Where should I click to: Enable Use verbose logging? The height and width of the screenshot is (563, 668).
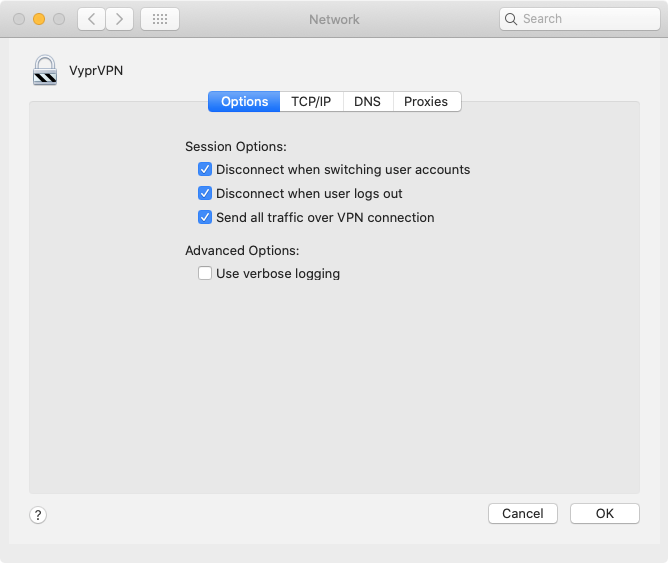point(205,274)
